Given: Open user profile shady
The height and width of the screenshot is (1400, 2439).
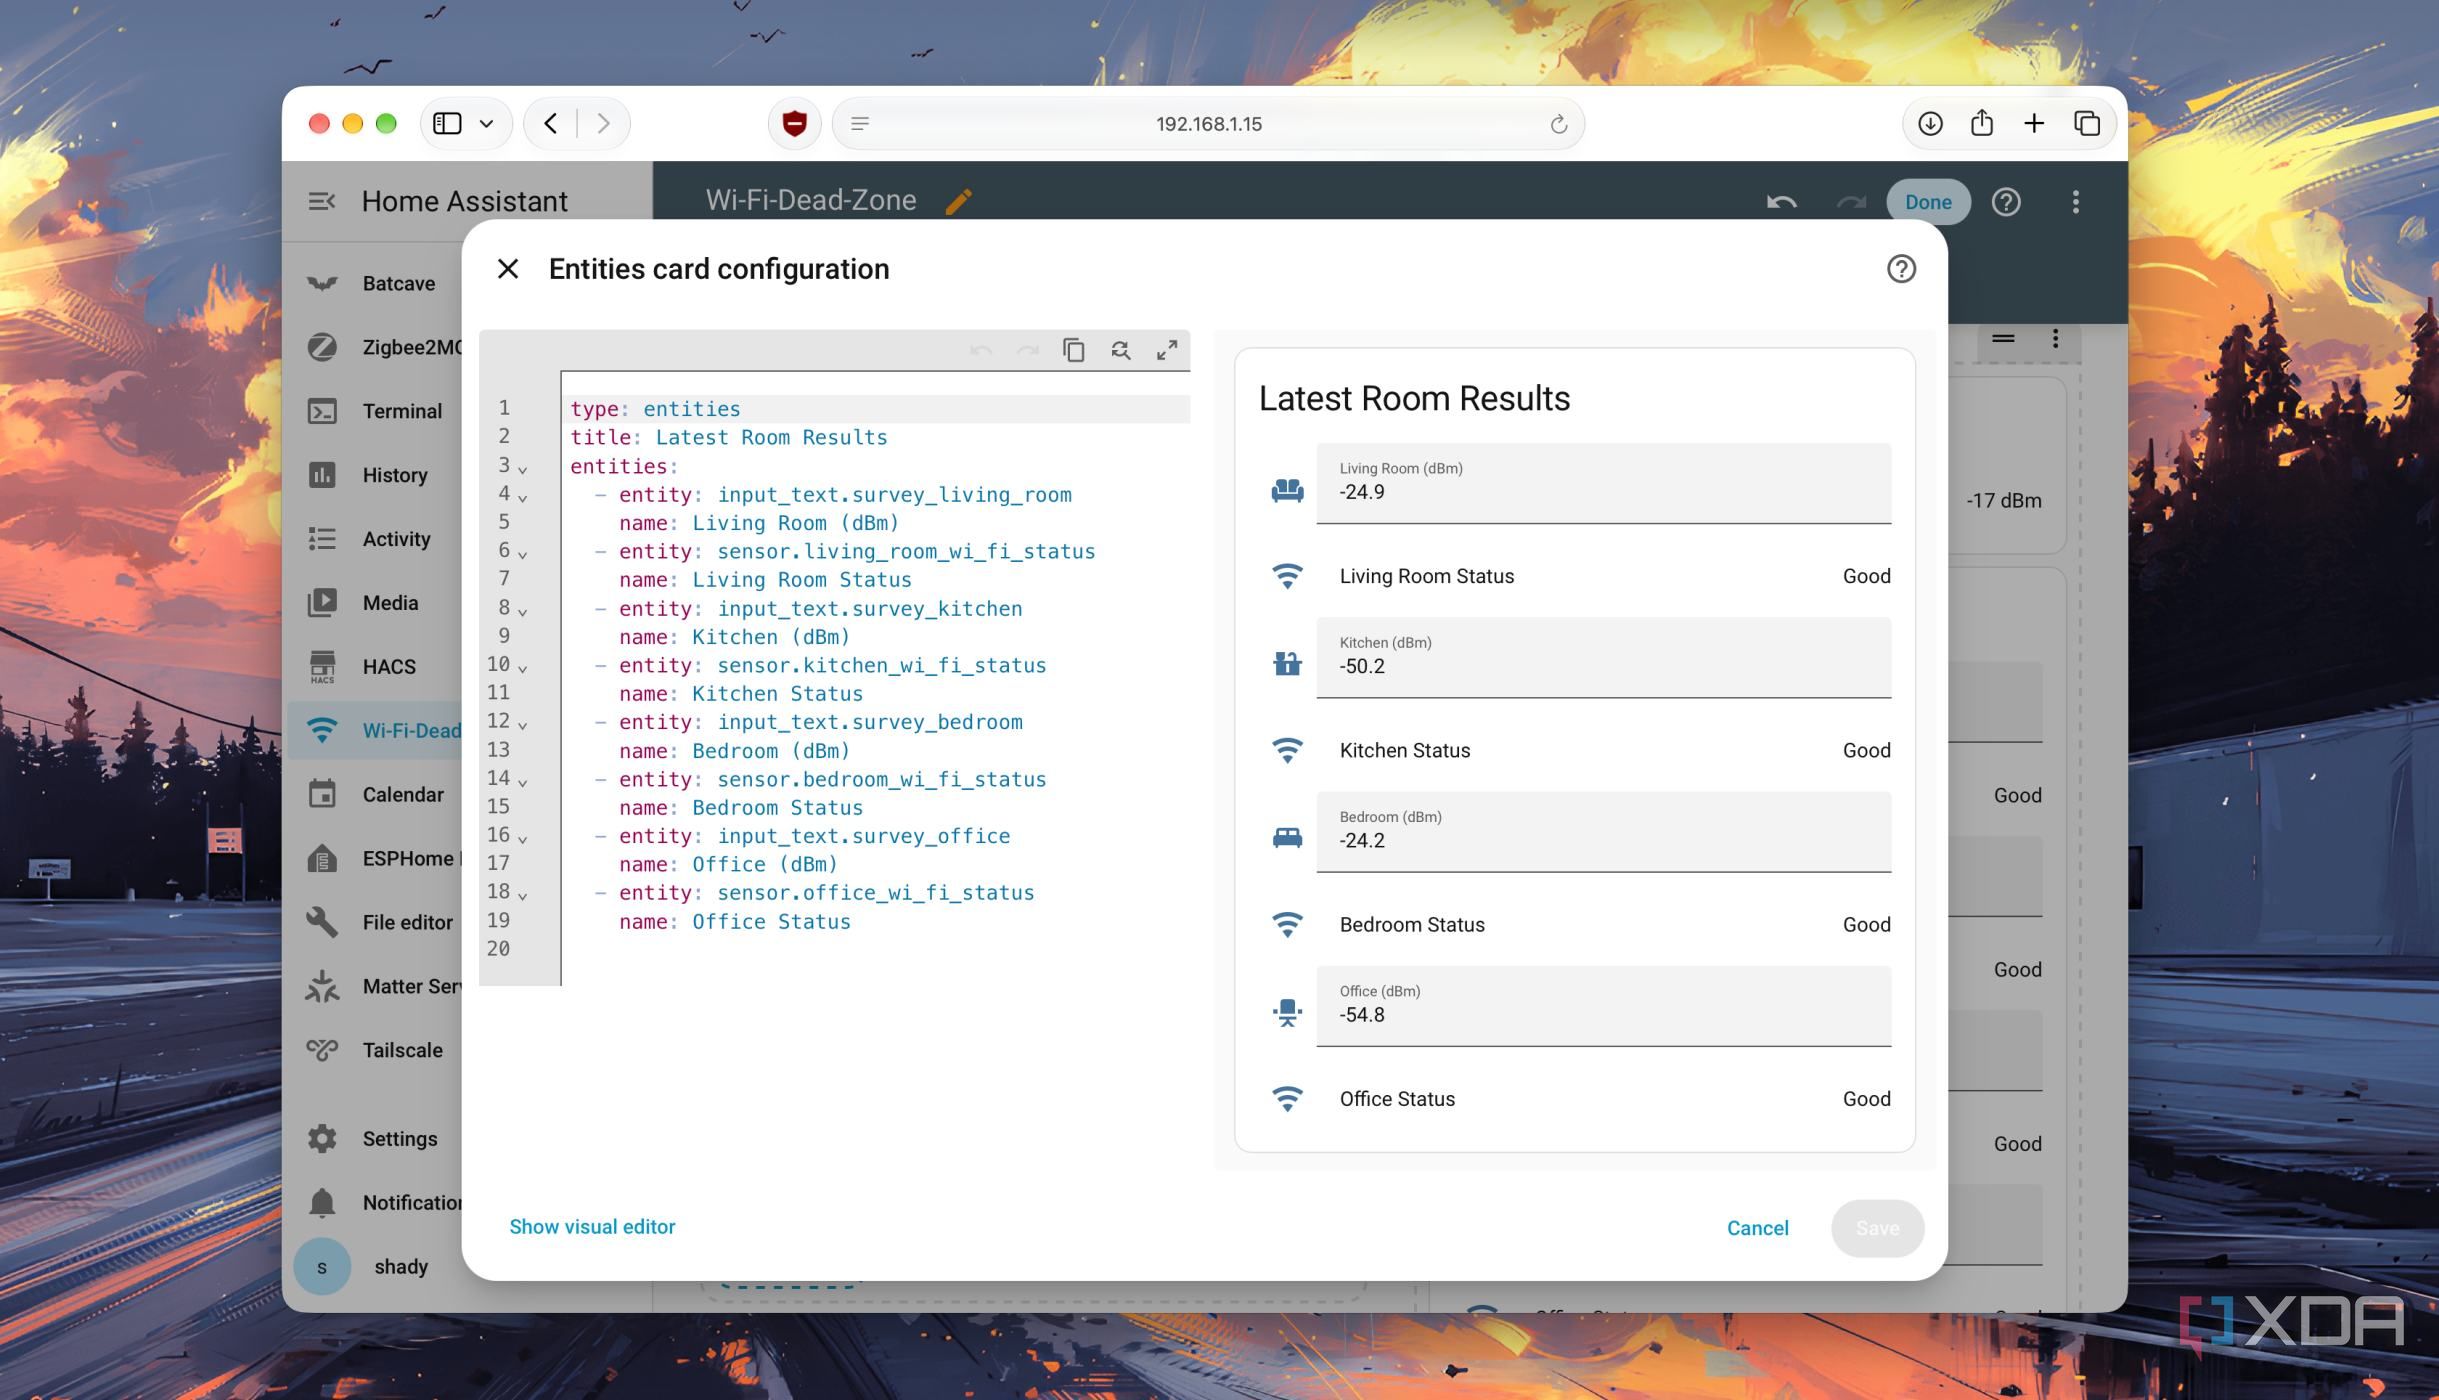Looking at the screenshot, I should [375, 1267].
